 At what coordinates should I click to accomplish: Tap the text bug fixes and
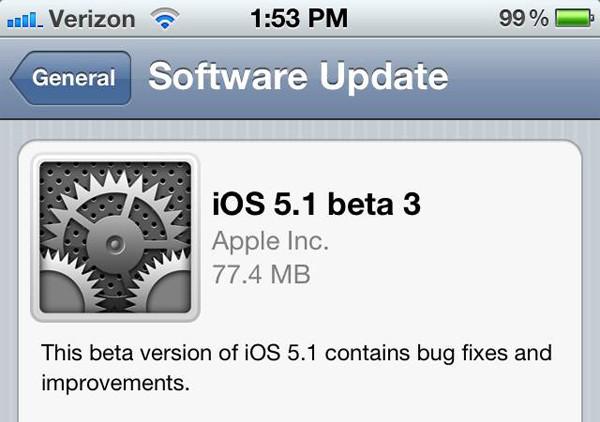pos(484,353)
